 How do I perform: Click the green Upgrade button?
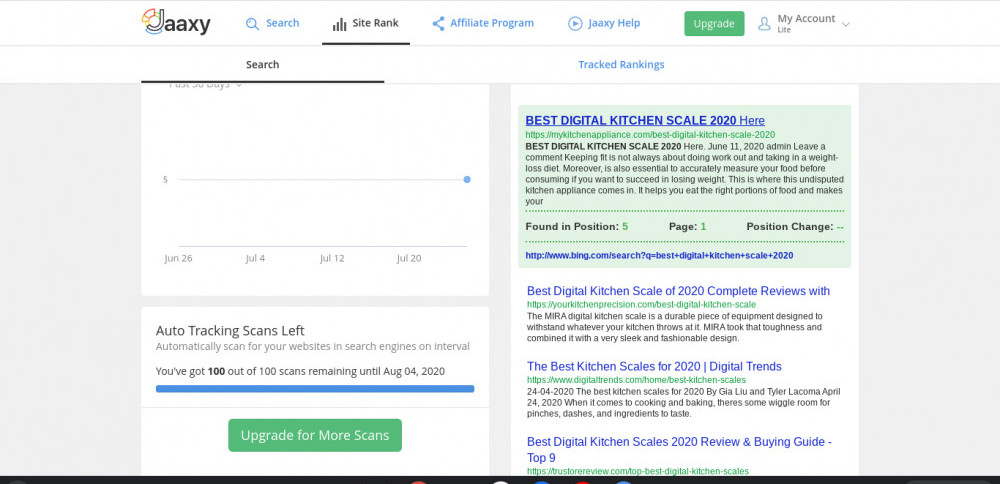click(714, 24)
